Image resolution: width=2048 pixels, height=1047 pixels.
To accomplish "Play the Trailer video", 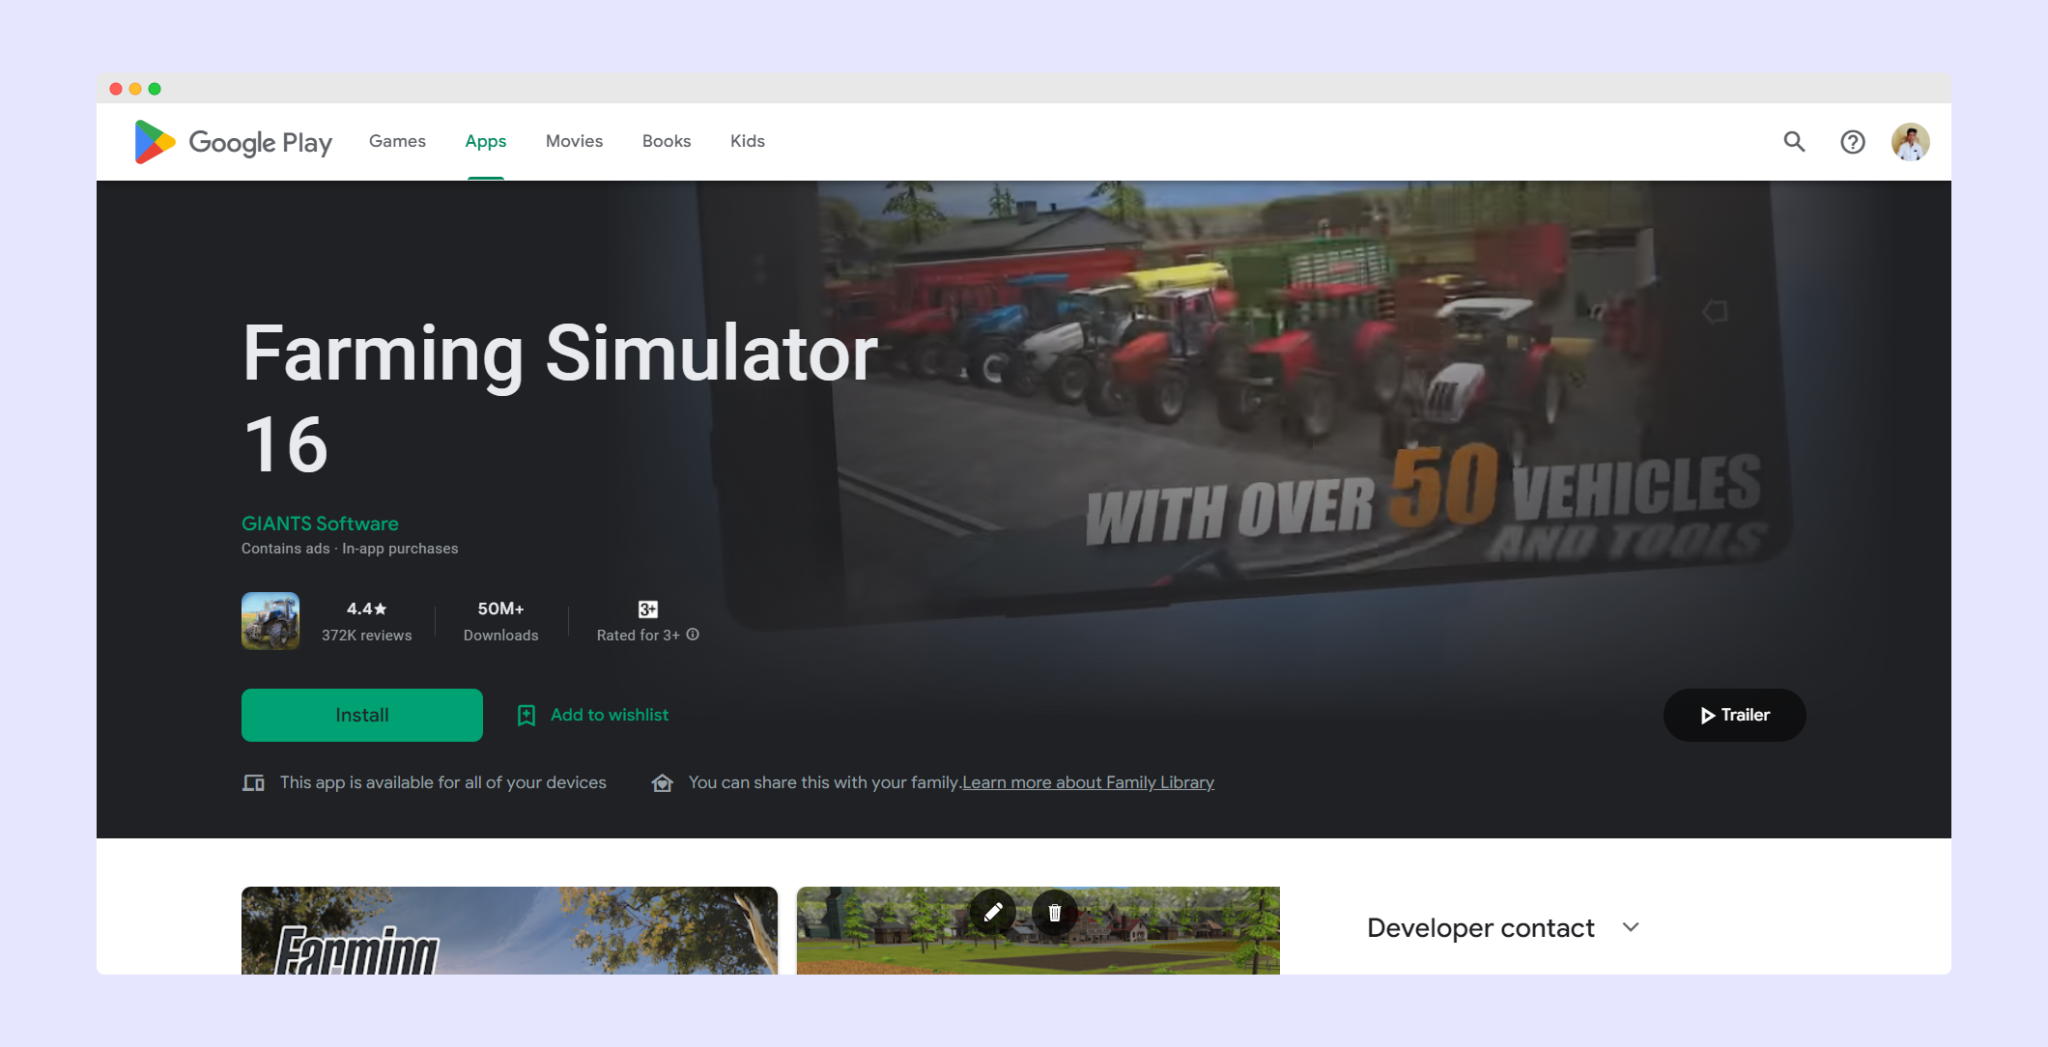I will pyautogui.click(x=1734, y=715).
